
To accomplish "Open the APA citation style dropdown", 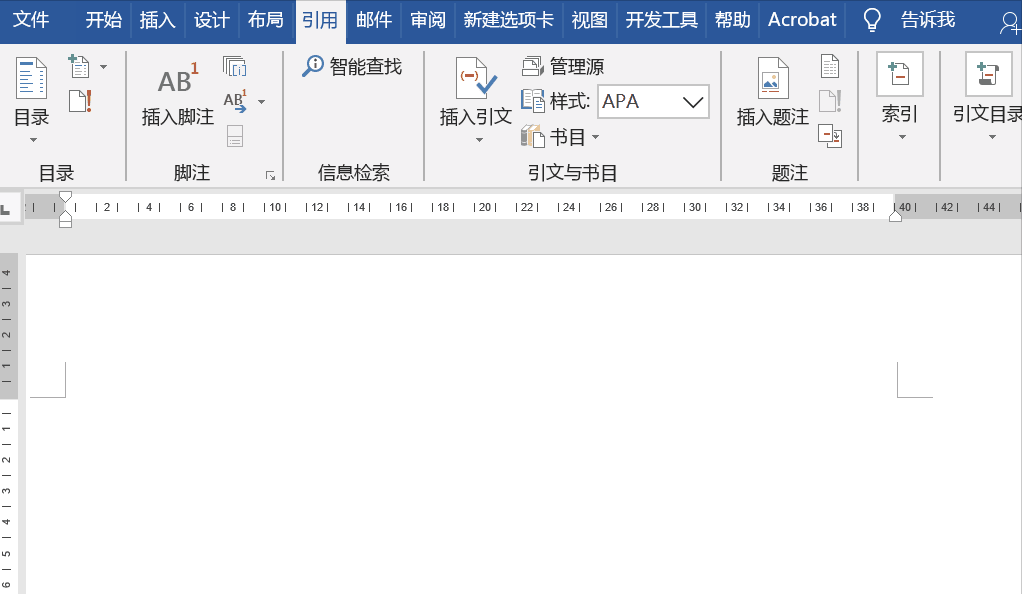I will click(695, 101).
